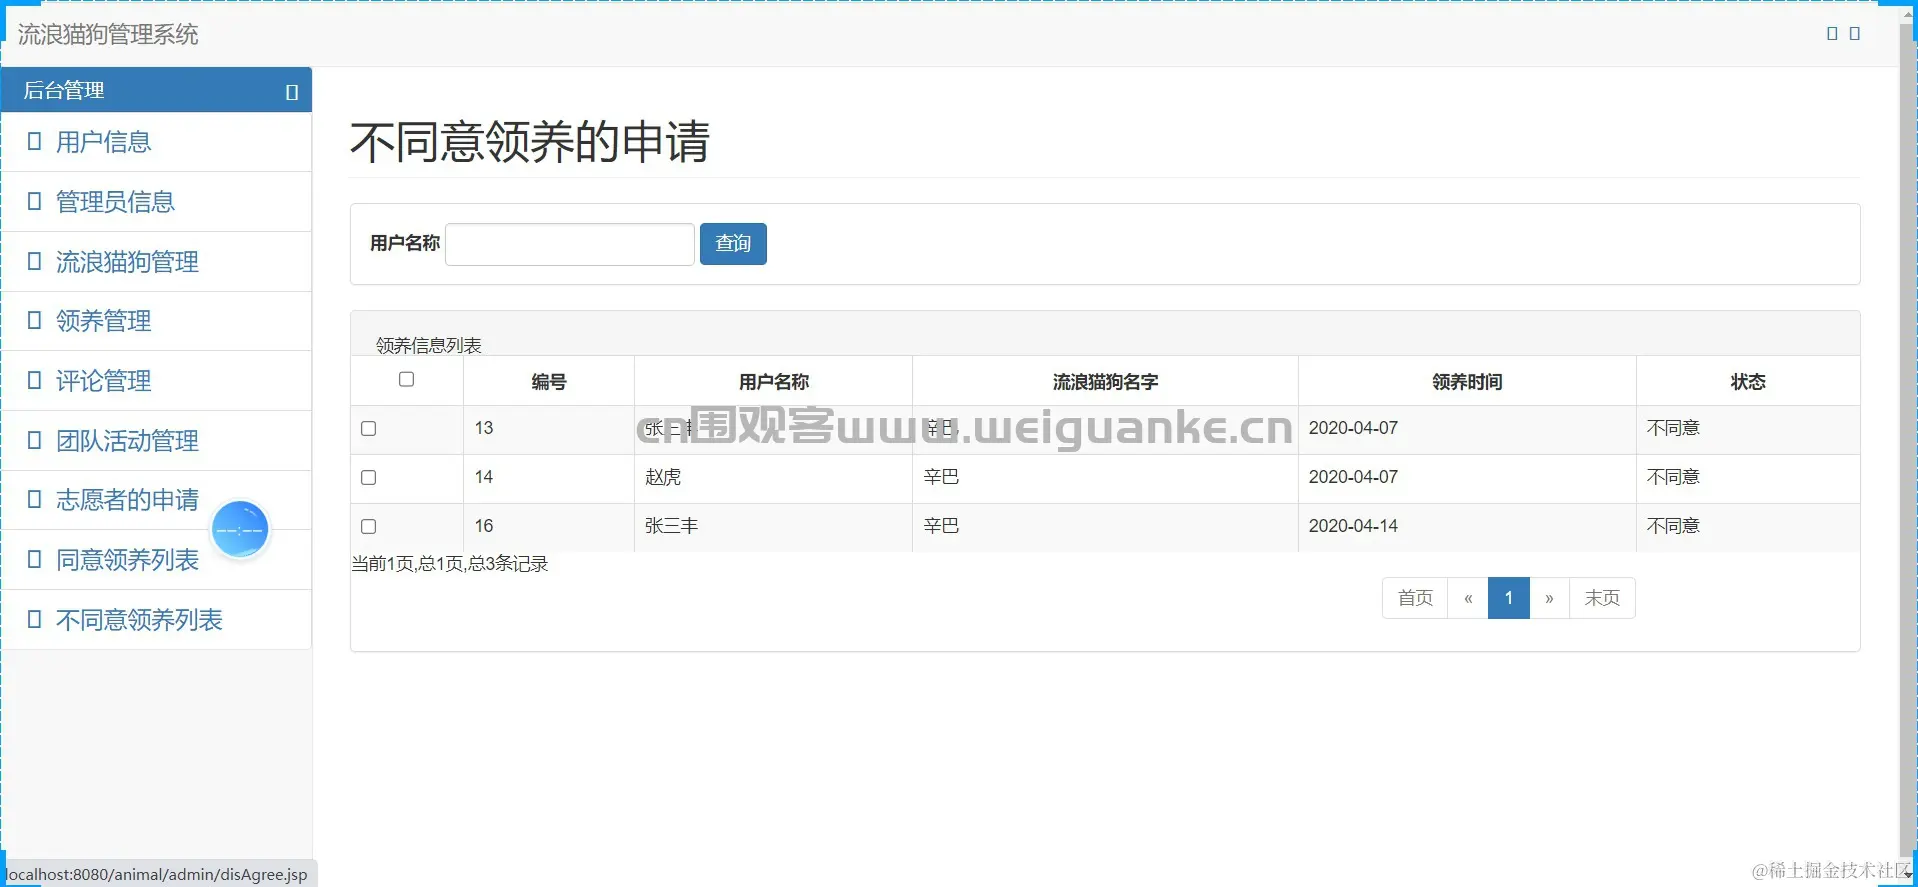
Task: Select page 1 in pagination
Action: pos(1509,598)
